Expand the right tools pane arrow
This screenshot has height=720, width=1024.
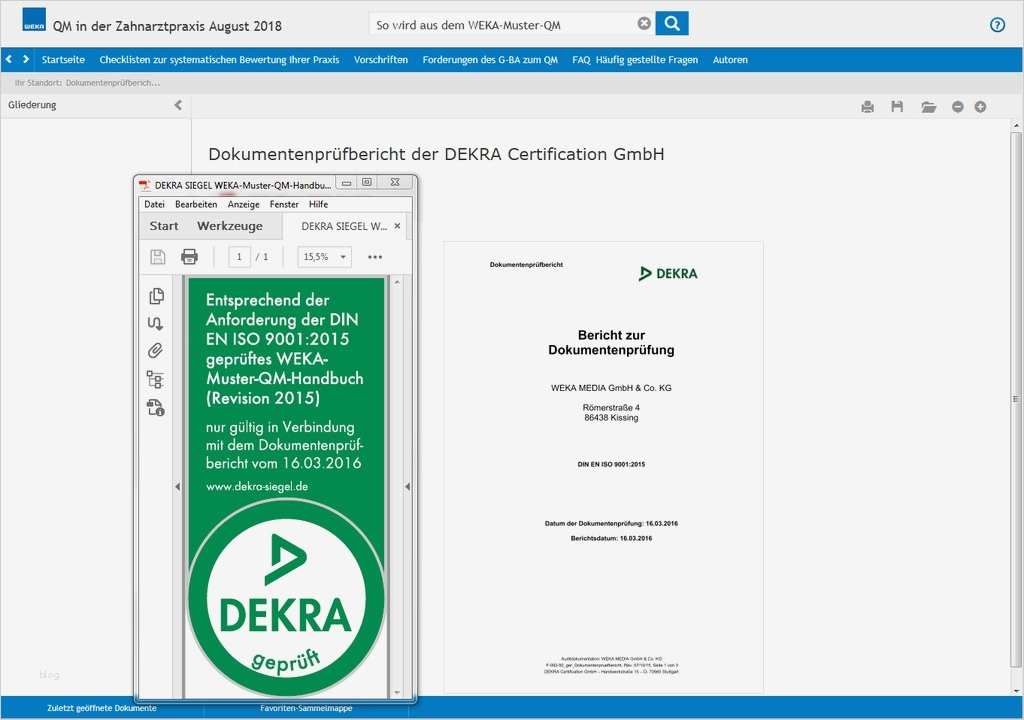coord(408,487)
